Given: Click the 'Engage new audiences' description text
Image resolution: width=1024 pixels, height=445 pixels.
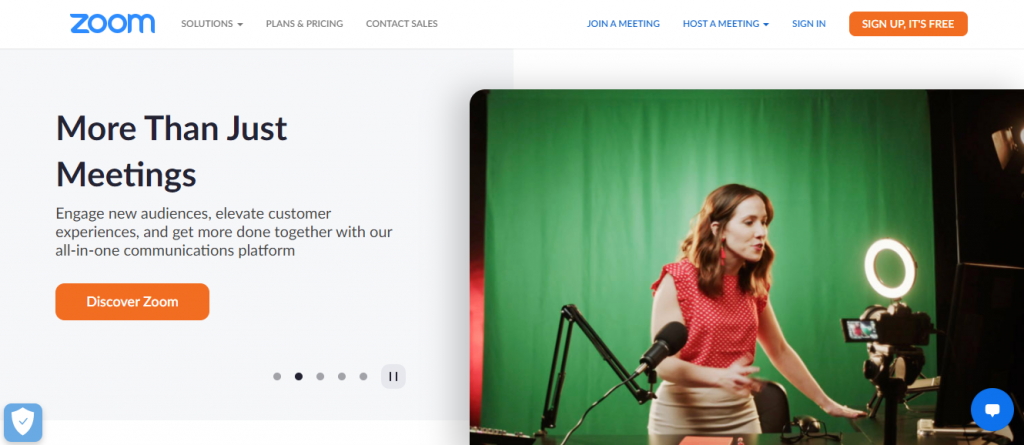Looking at the screenshot, I should (x=224, y=232).
